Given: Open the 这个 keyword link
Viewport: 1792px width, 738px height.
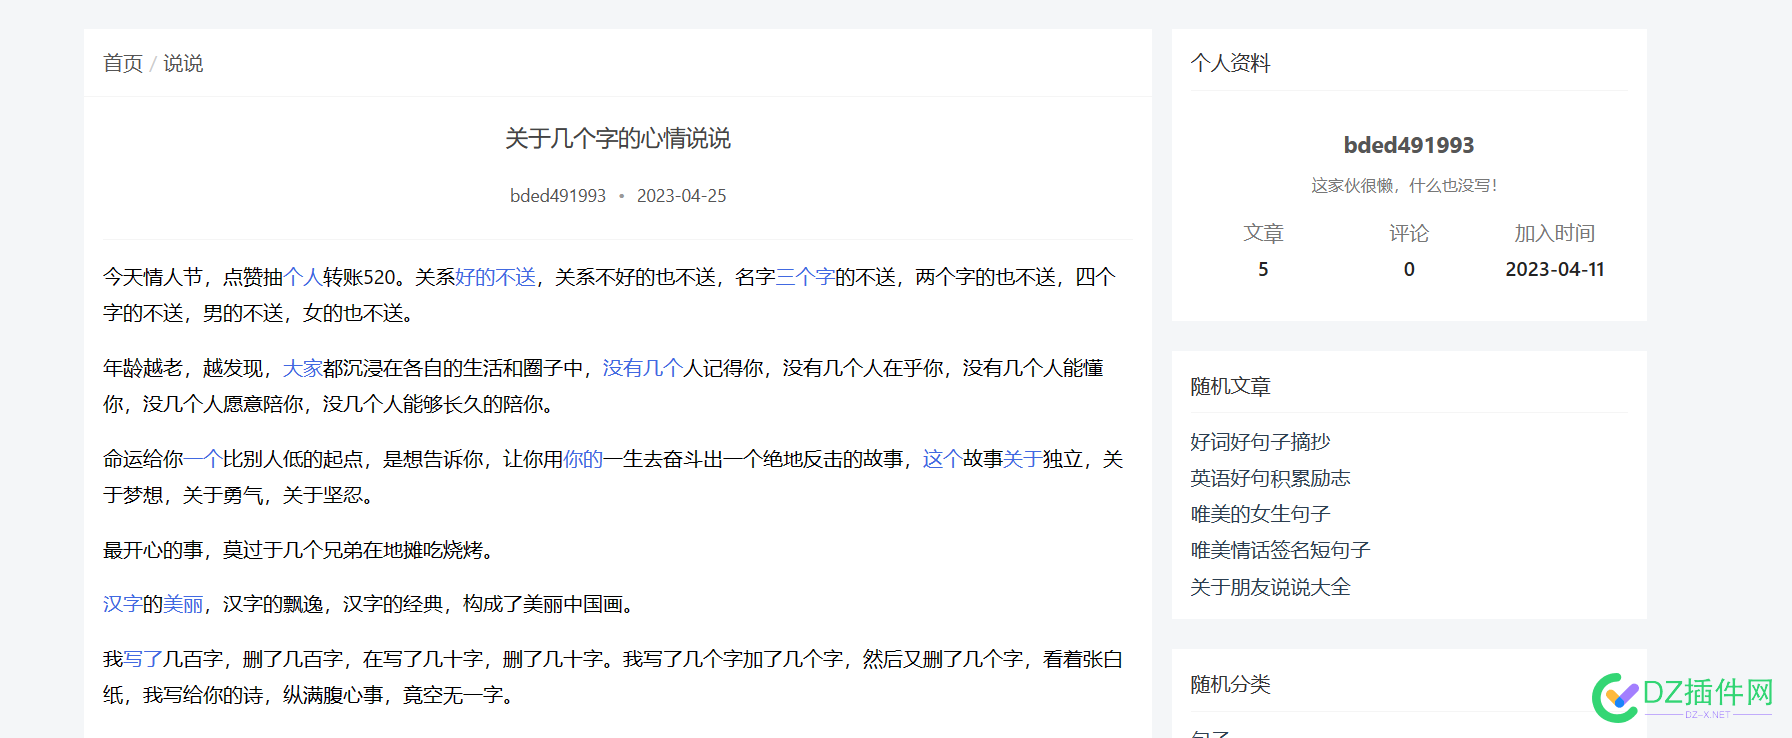Looking at the screenshot, I should coord(943,459).
